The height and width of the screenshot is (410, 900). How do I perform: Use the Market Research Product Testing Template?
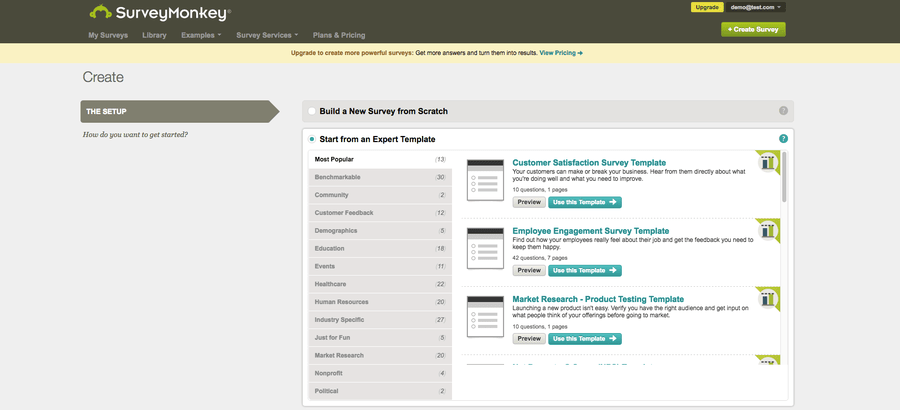pyautogui.click(x=585, y=339)
